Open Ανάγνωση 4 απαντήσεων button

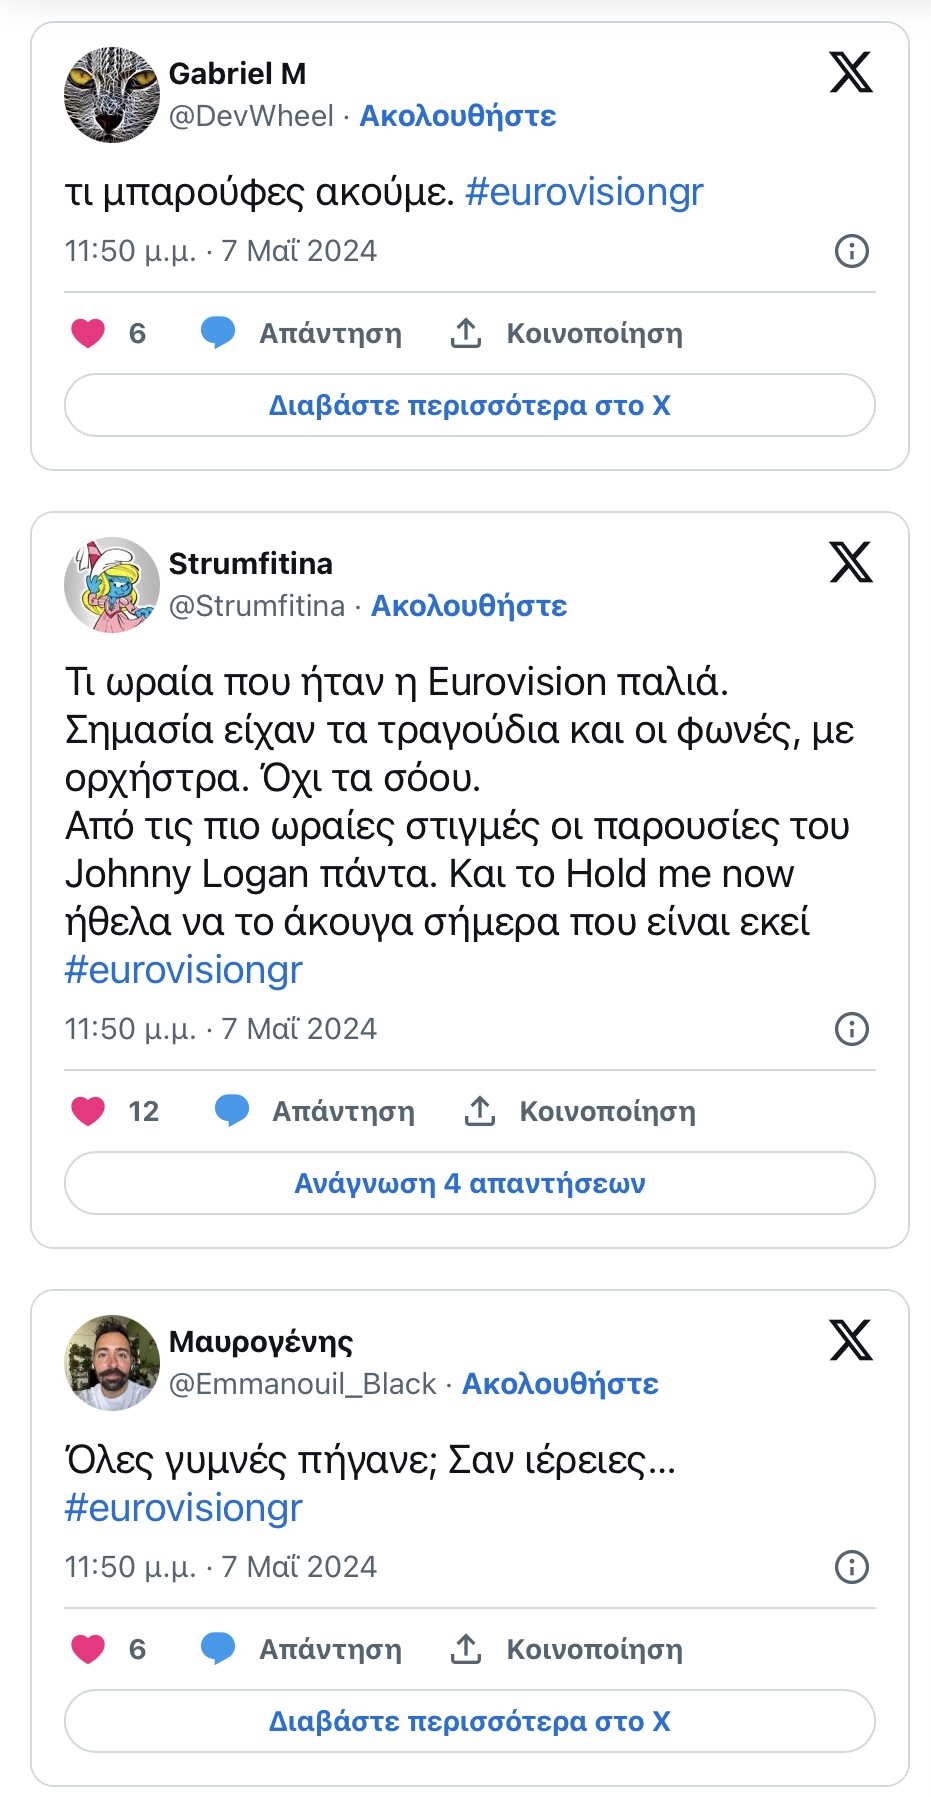coord(470,1183)
